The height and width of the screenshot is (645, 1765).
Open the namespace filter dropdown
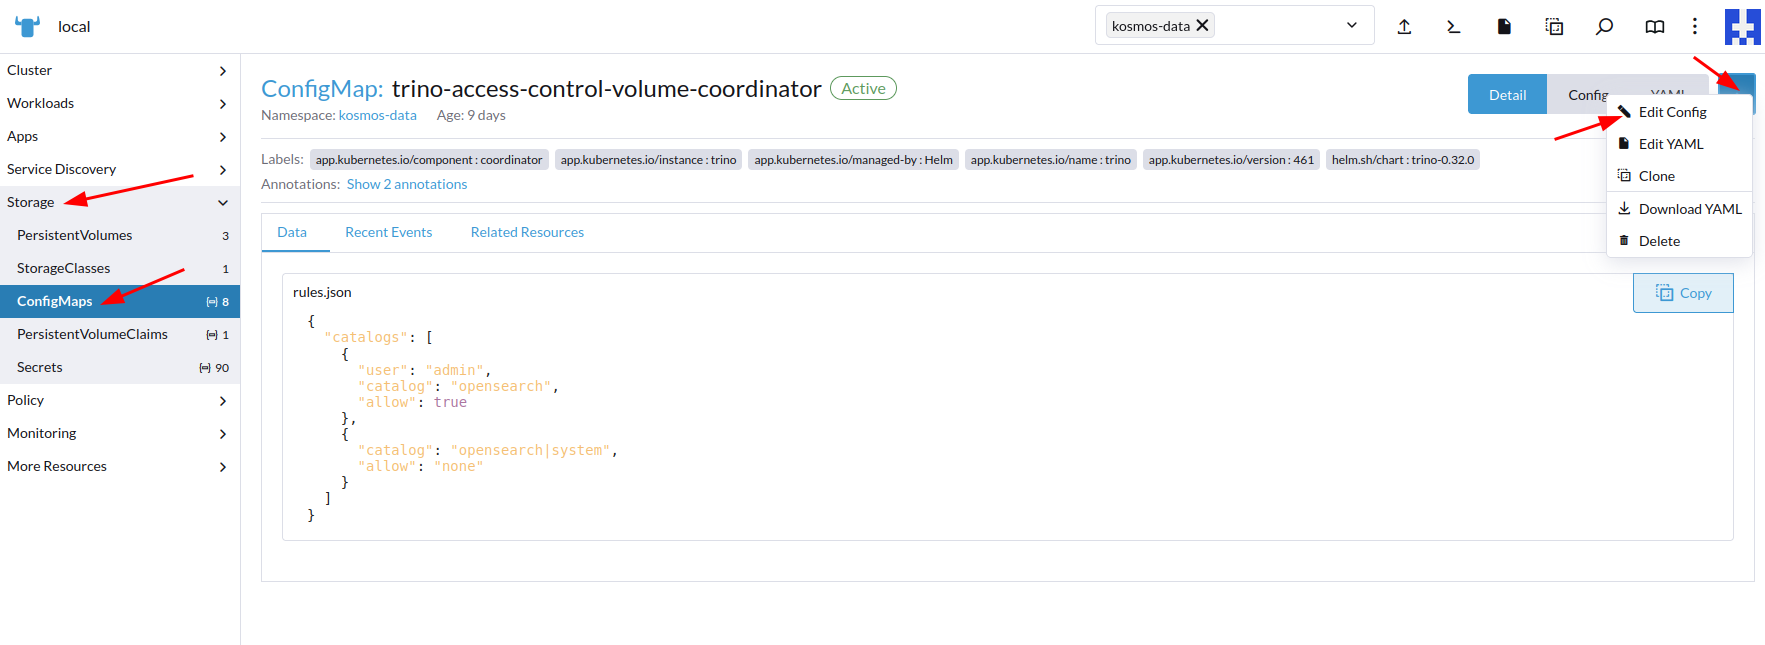1351,25
